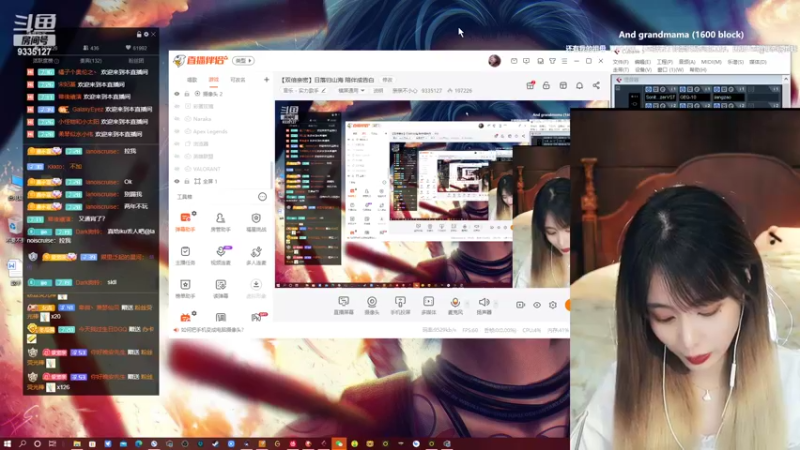The height and width of the screenshot is (450, 800).
Task: Click the 修改 edit title button
Action: pos(388,80)
